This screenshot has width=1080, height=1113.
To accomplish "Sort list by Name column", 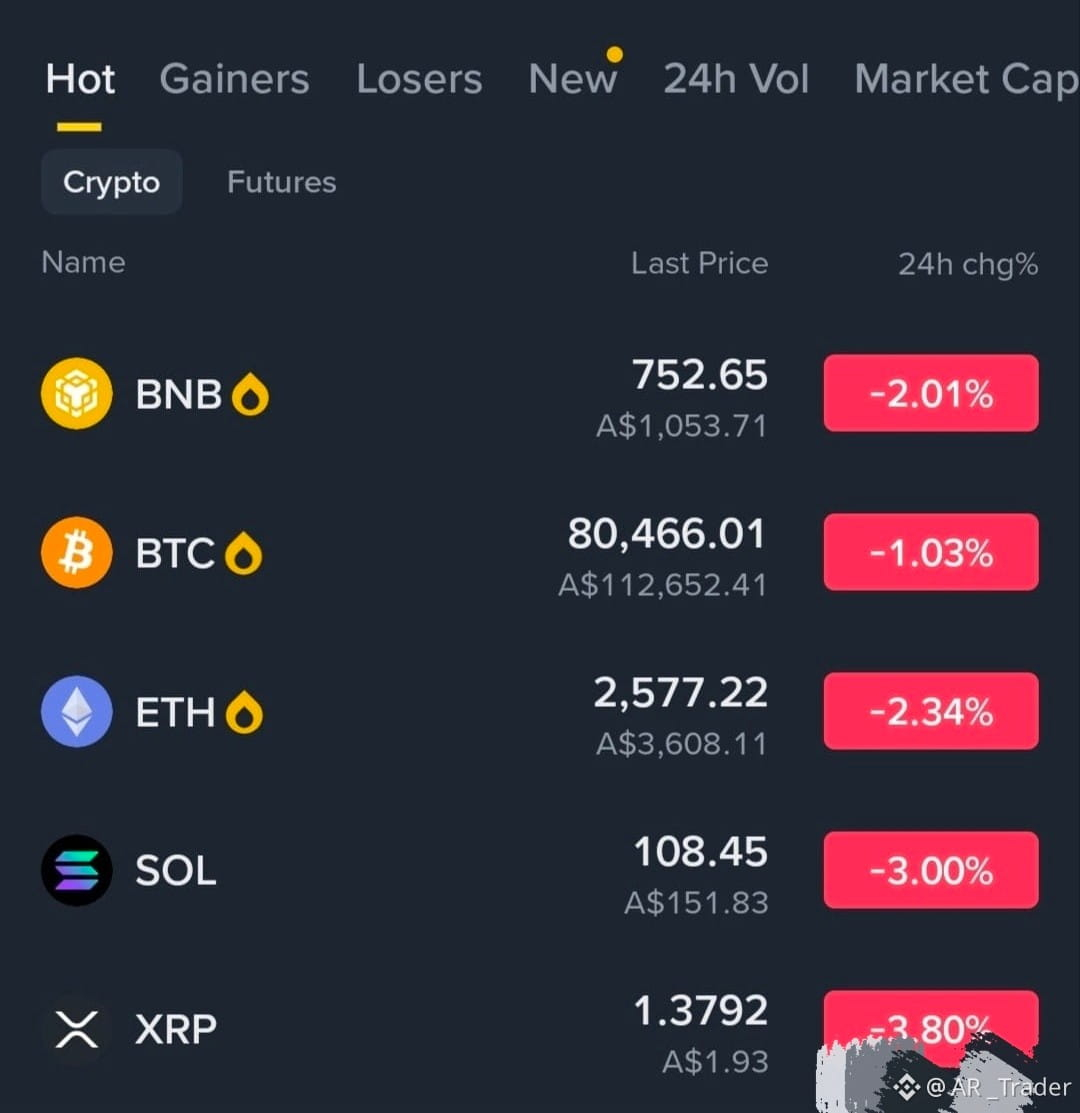I will tap(83, 263).
